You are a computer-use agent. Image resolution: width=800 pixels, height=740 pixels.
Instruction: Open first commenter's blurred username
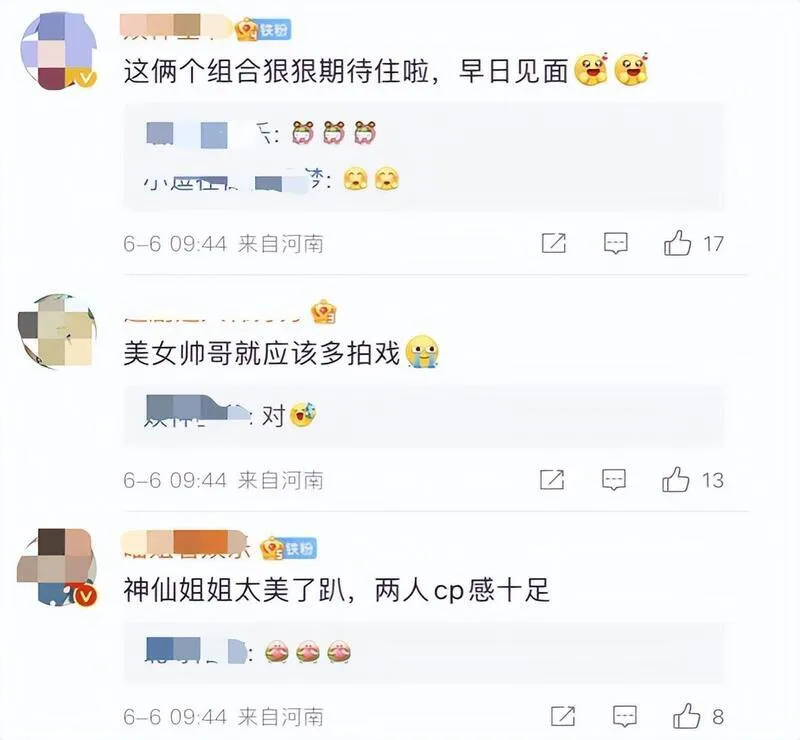tap(176, 26)
